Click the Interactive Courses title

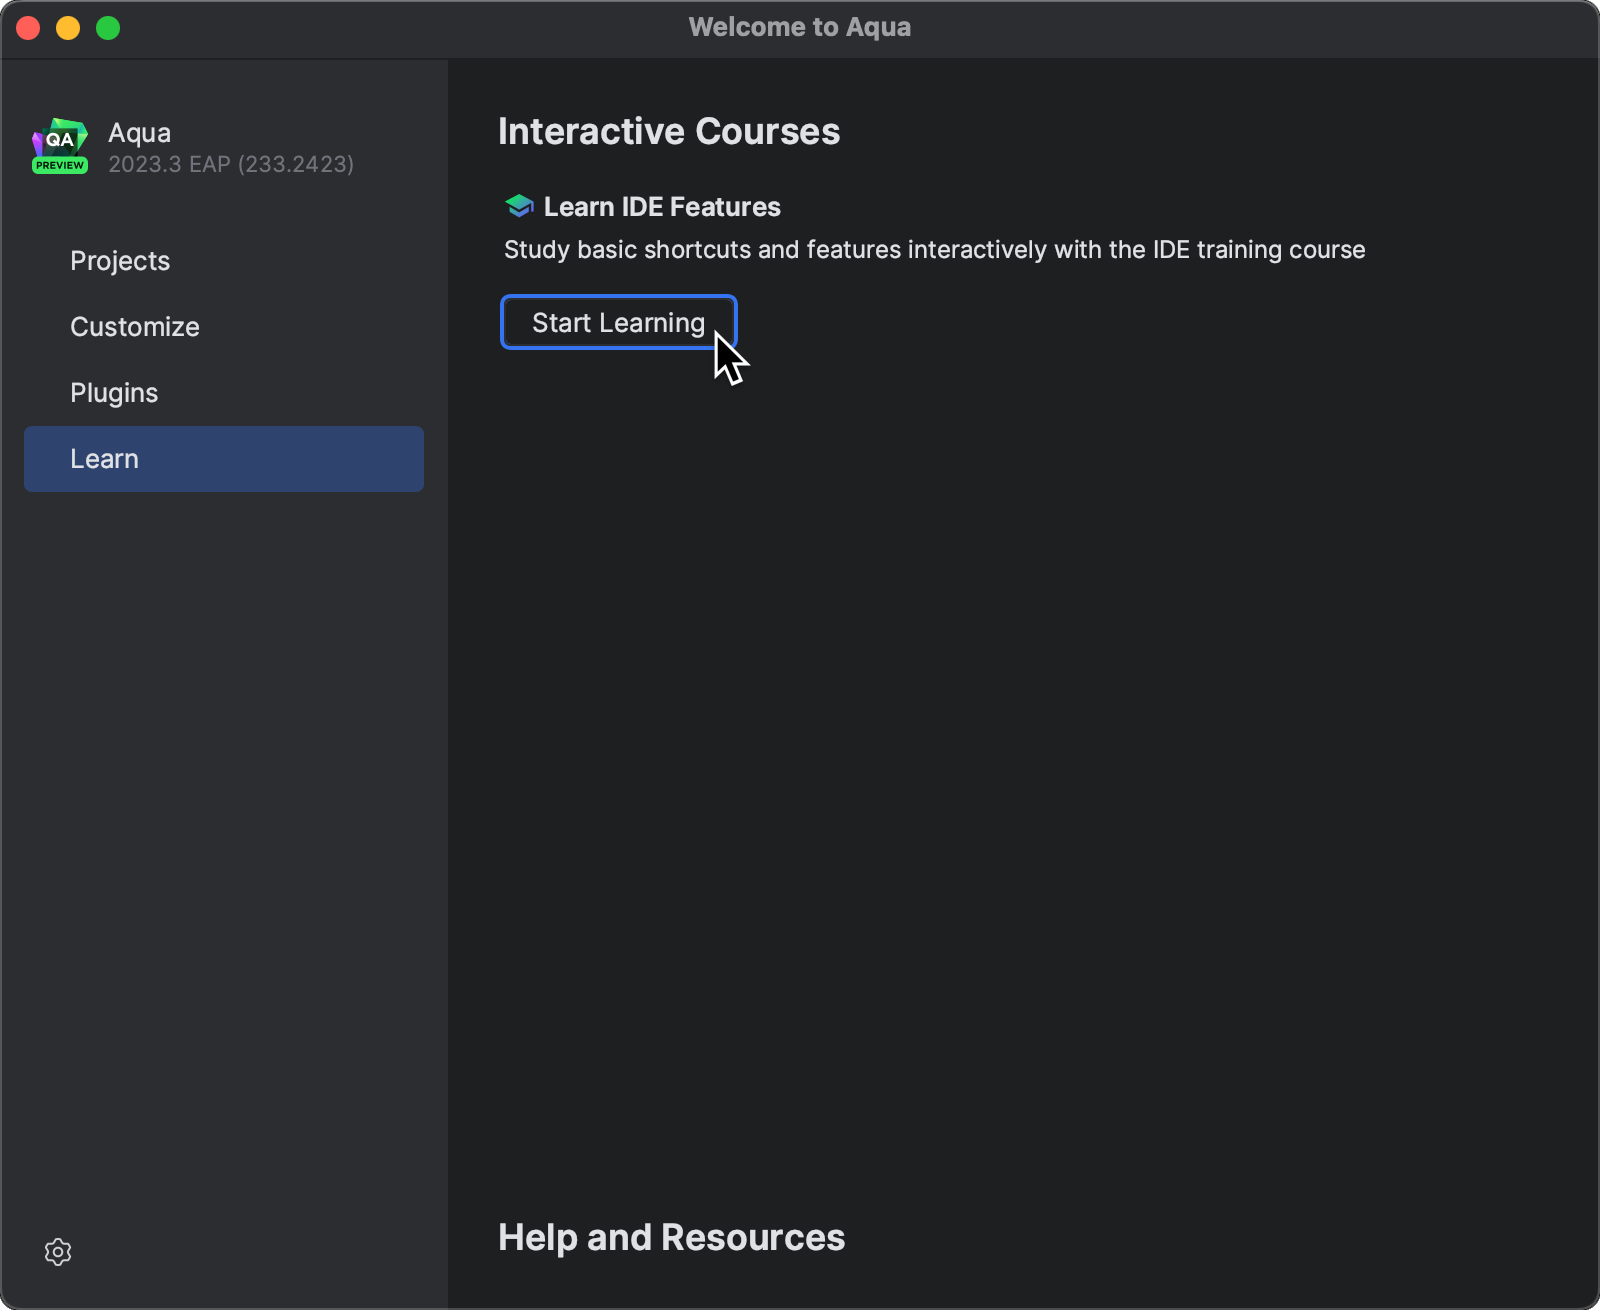click(x=669, y=130)
